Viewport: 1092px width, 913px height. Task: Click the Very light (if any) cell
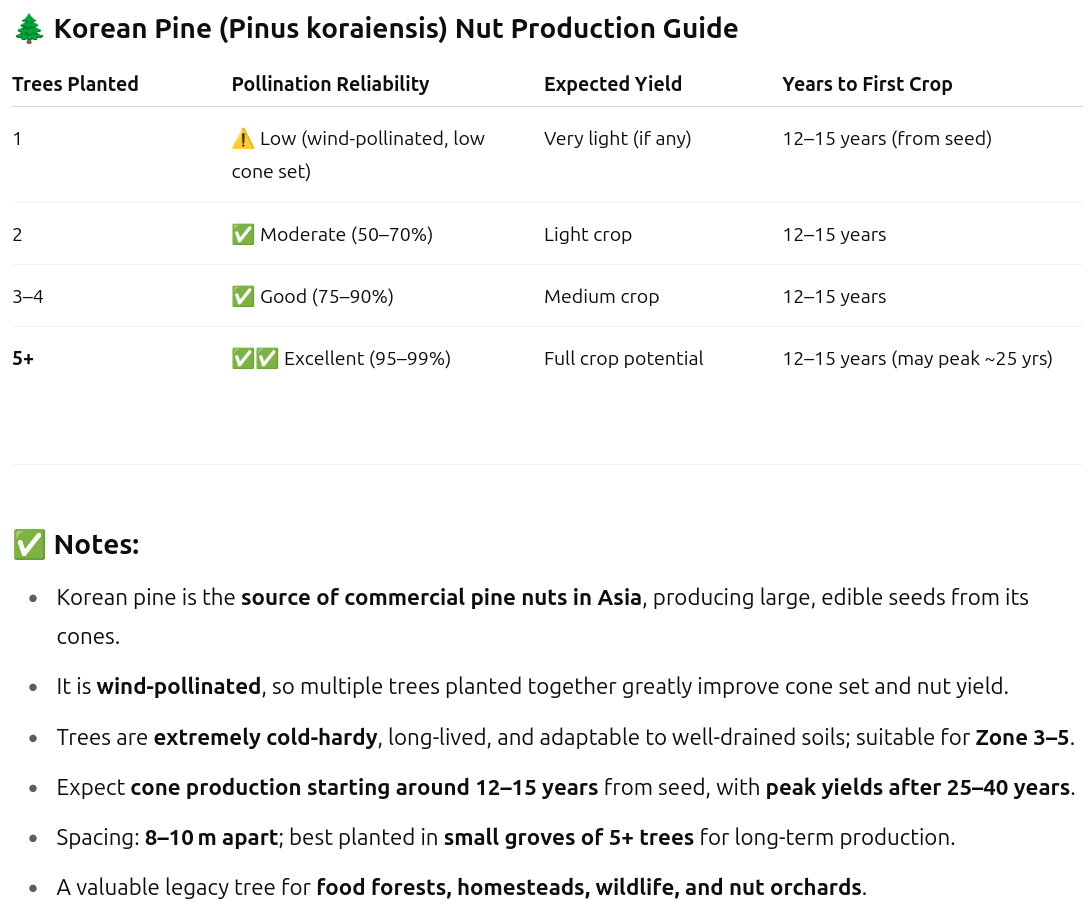coord(618,139)
